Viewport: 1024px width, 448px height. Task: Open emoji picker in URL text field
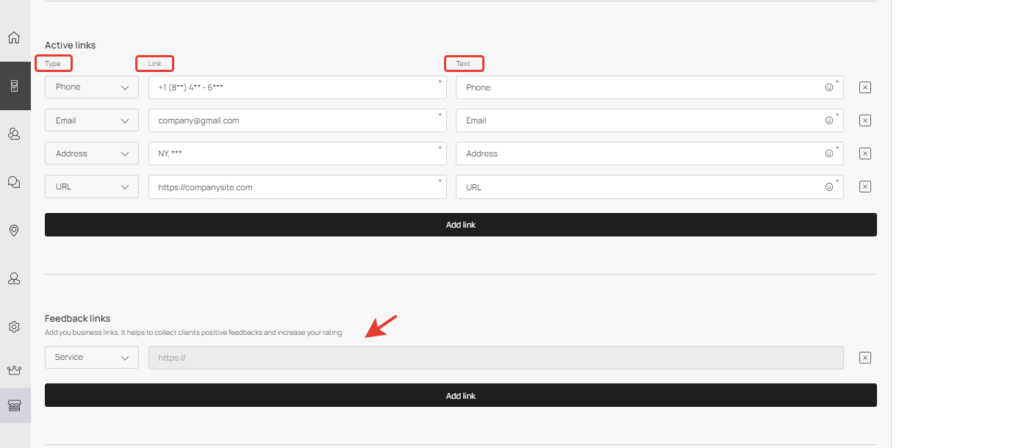pos(829,187)
